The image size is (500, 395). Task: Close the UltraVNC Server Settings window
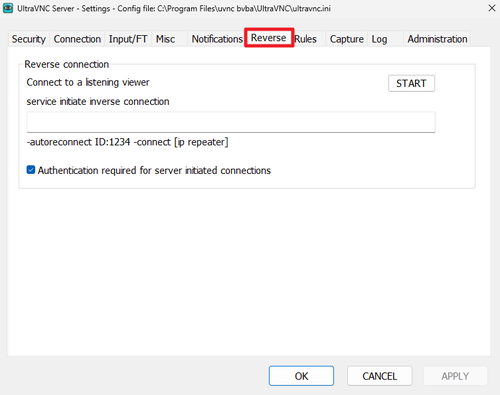tap(492, 8)
